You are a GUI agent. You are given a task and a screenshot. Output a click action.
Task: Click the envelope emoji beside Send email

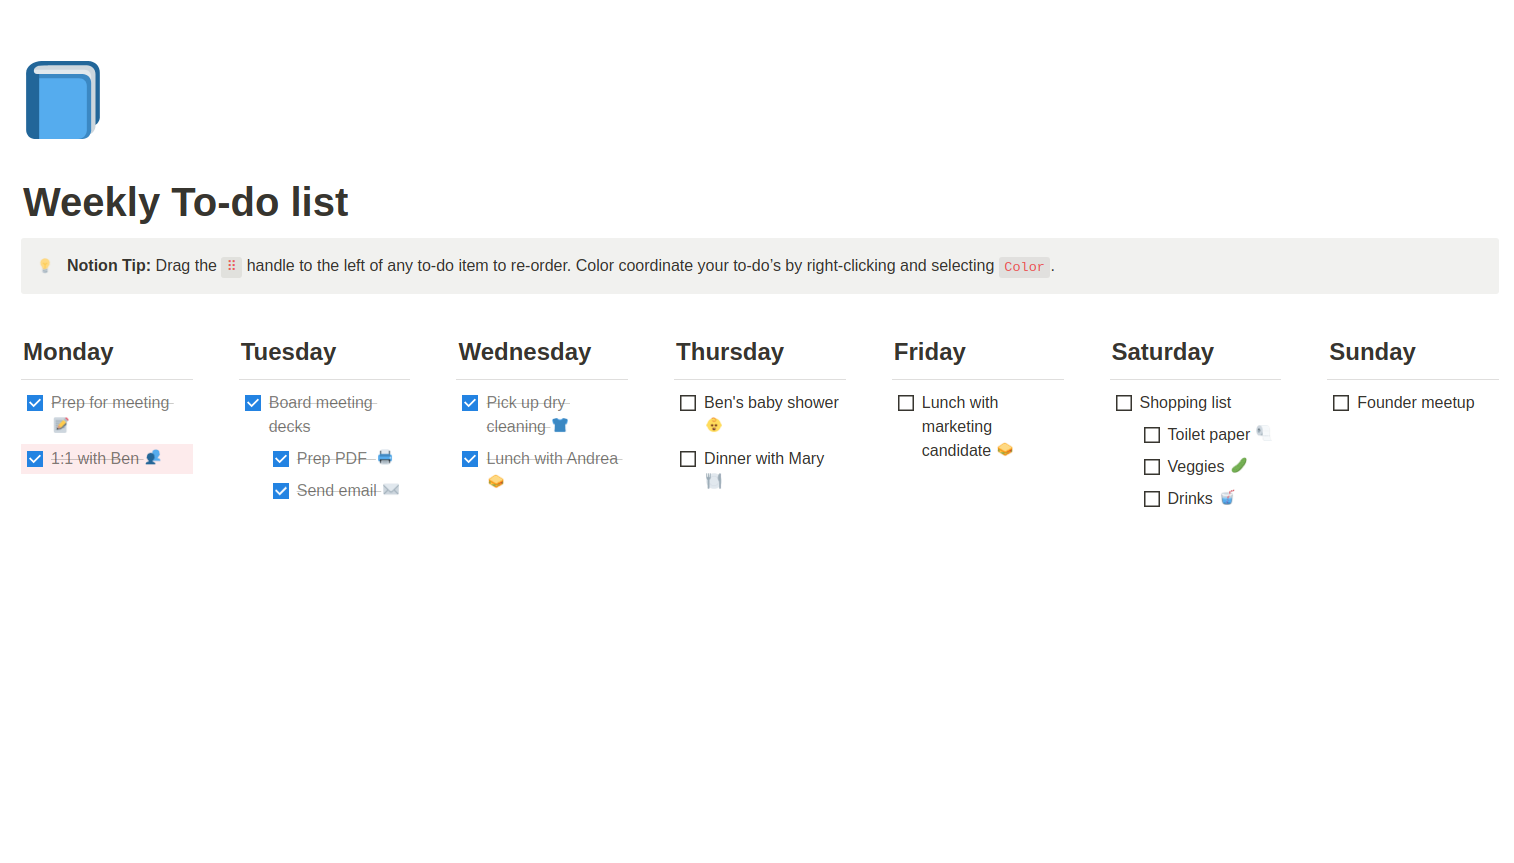pyautogui.click(x=391, y=490)
